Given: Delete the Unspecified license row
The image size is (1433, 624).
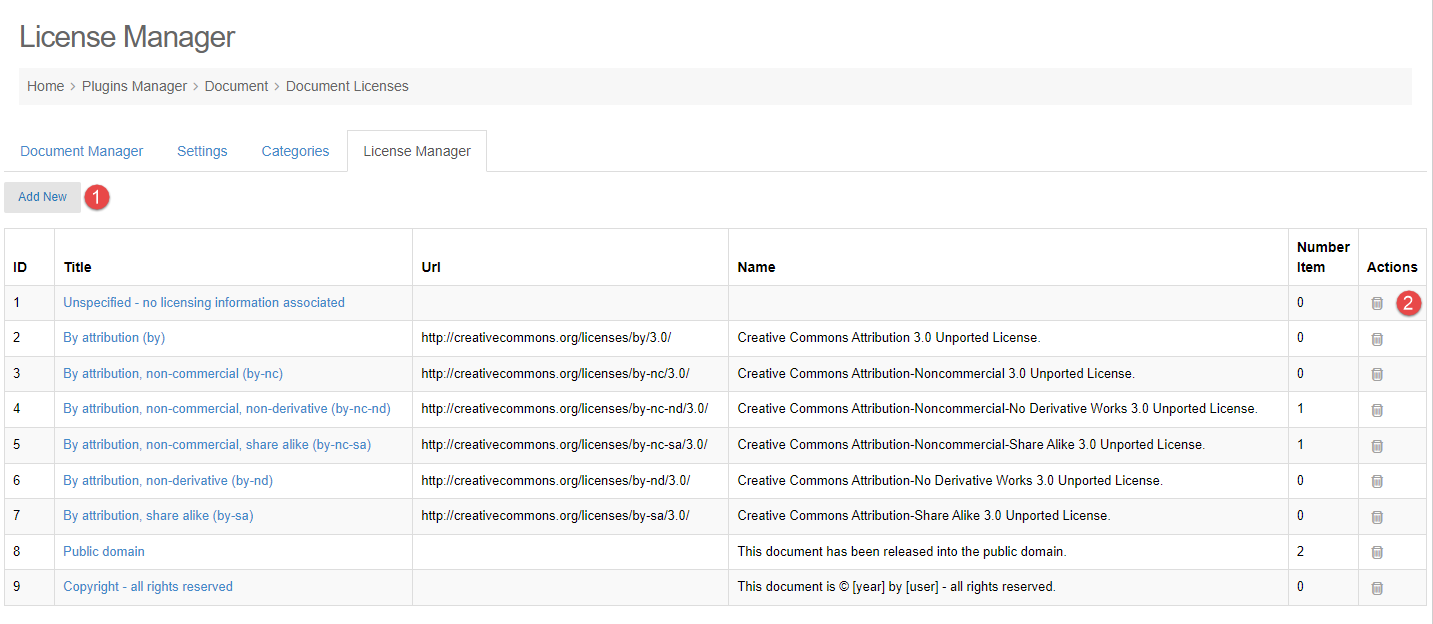Looking at the screenshot, I should tap(1377, 303).
